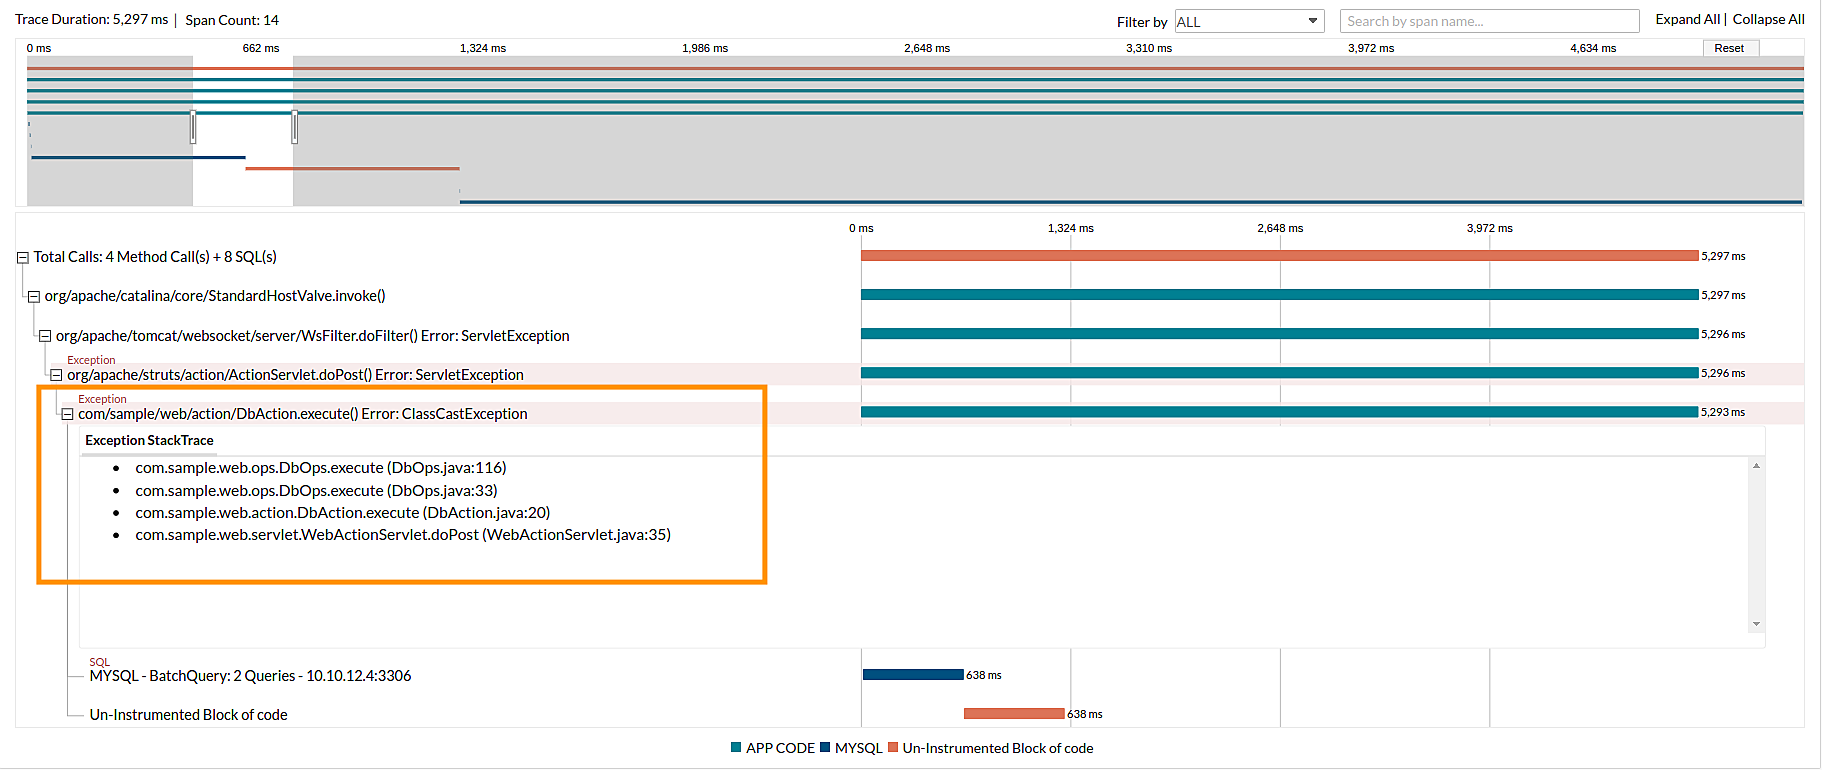The image size is (1822, 770).
Task: Click the DbOps.java:116 stack trace line
Action: 320,468
